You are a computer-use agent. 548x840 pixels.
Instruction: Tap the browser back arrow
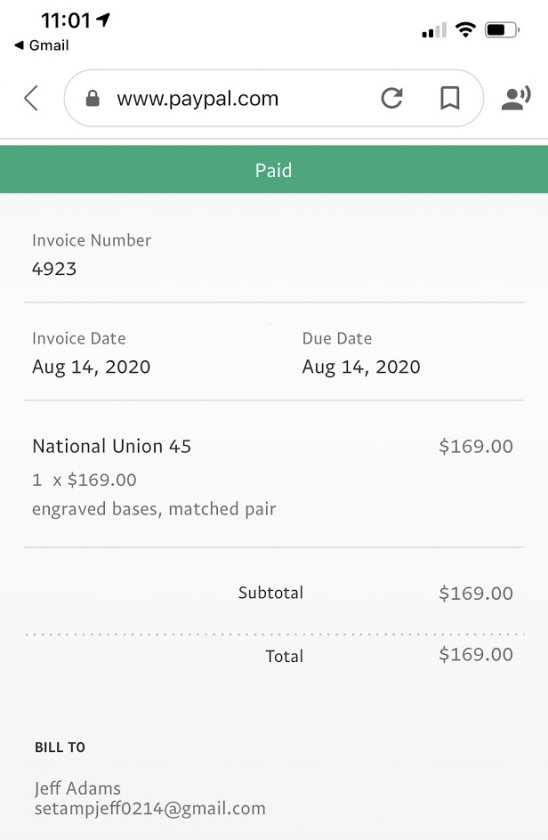32,99
